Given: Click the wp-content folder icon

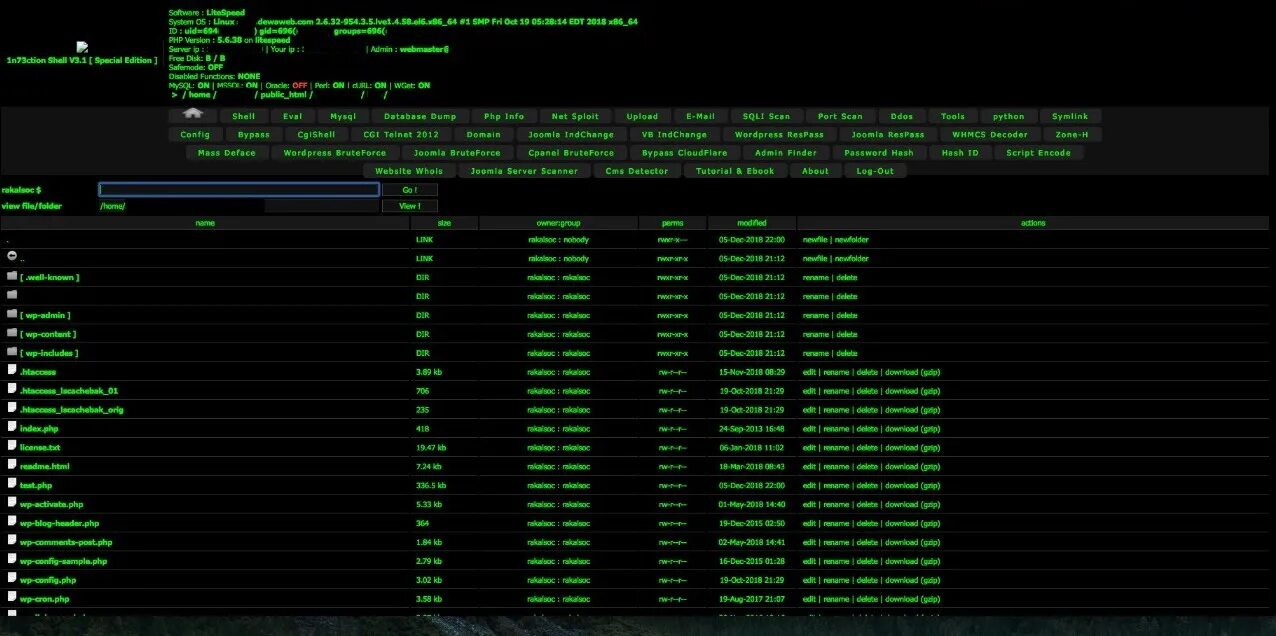Looking at the screenshot, I should (x=12, y=333).
